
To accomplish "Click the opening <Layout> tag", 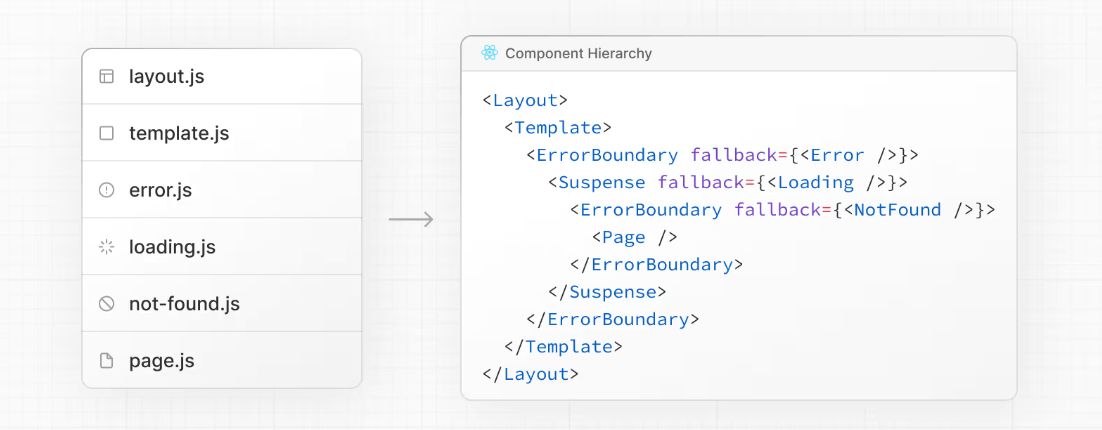I will pos(525,100).
